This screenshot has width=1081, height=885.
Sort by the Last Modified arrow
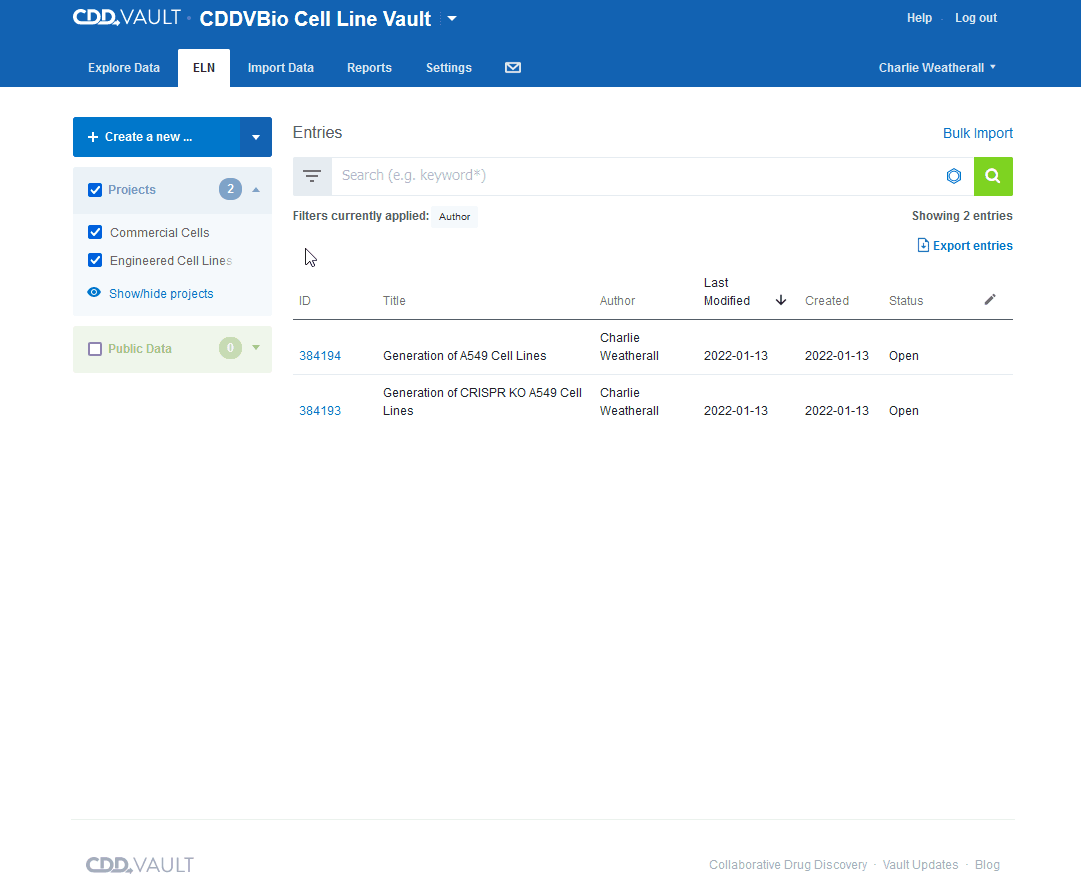tap(780, 300)
